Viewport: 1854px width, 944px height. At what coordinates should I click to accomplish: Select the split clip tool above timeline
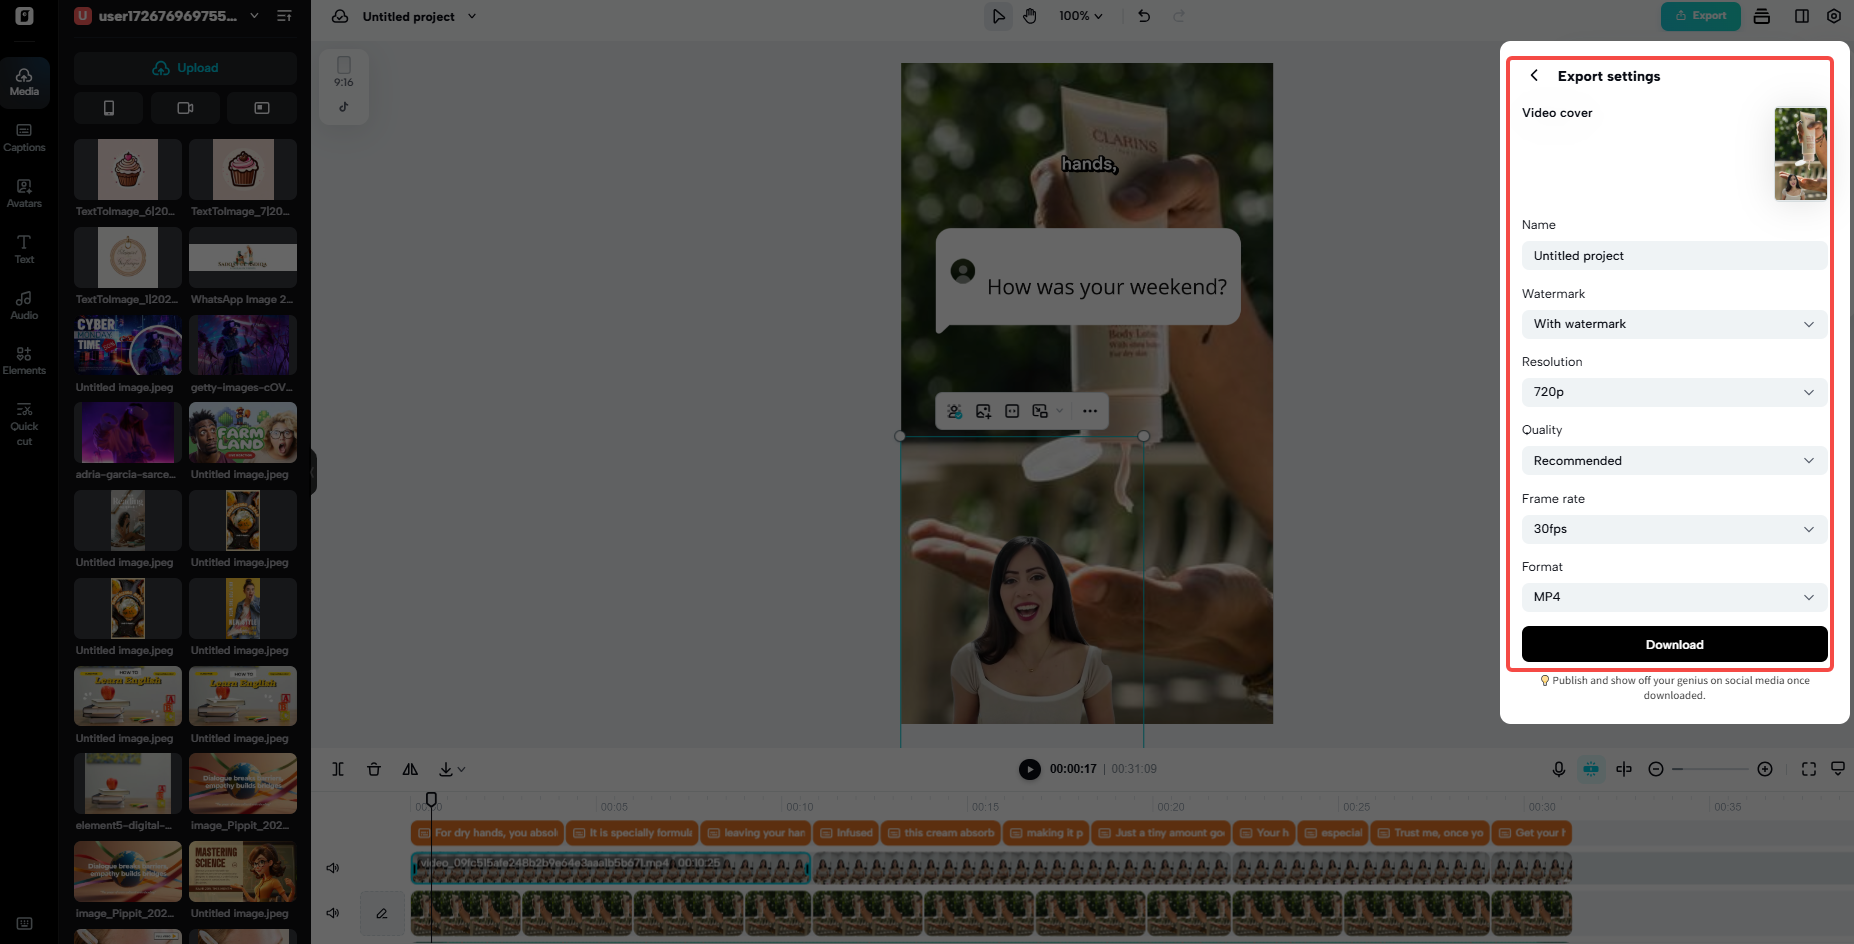(338, 769)
